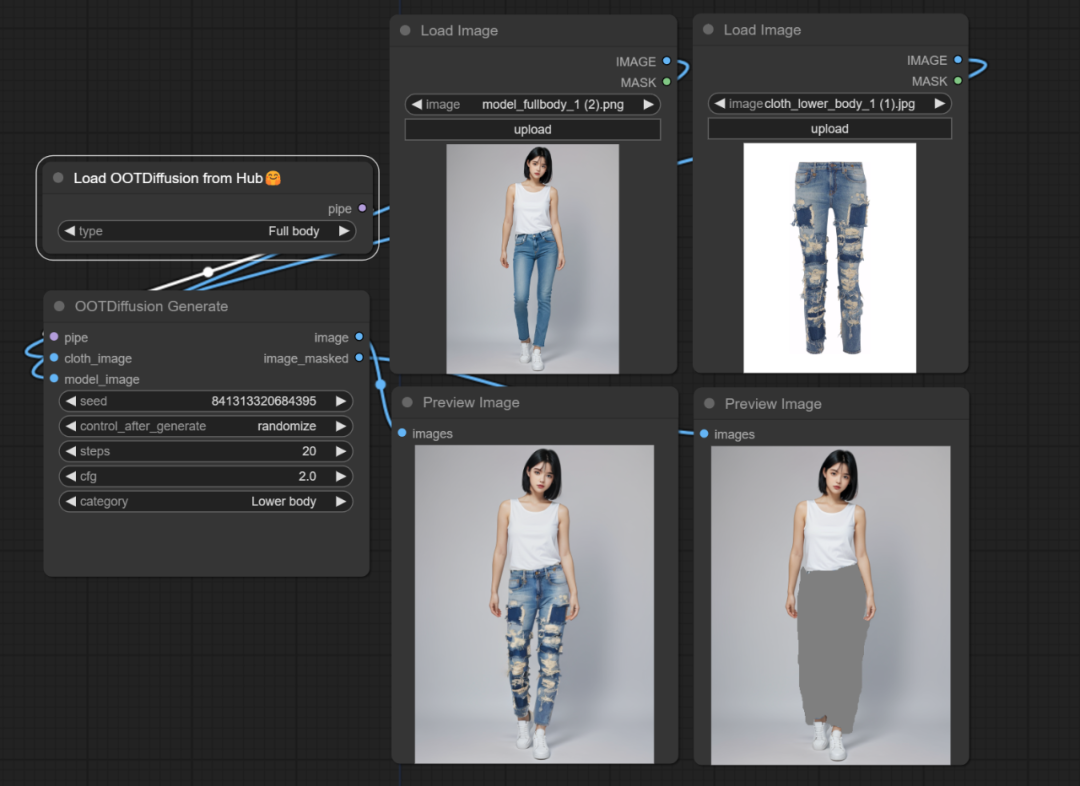This screenshot has height=786, width=1080.
Task: Click MASK output port of model_fullbody Load Image
Action: 667,81
